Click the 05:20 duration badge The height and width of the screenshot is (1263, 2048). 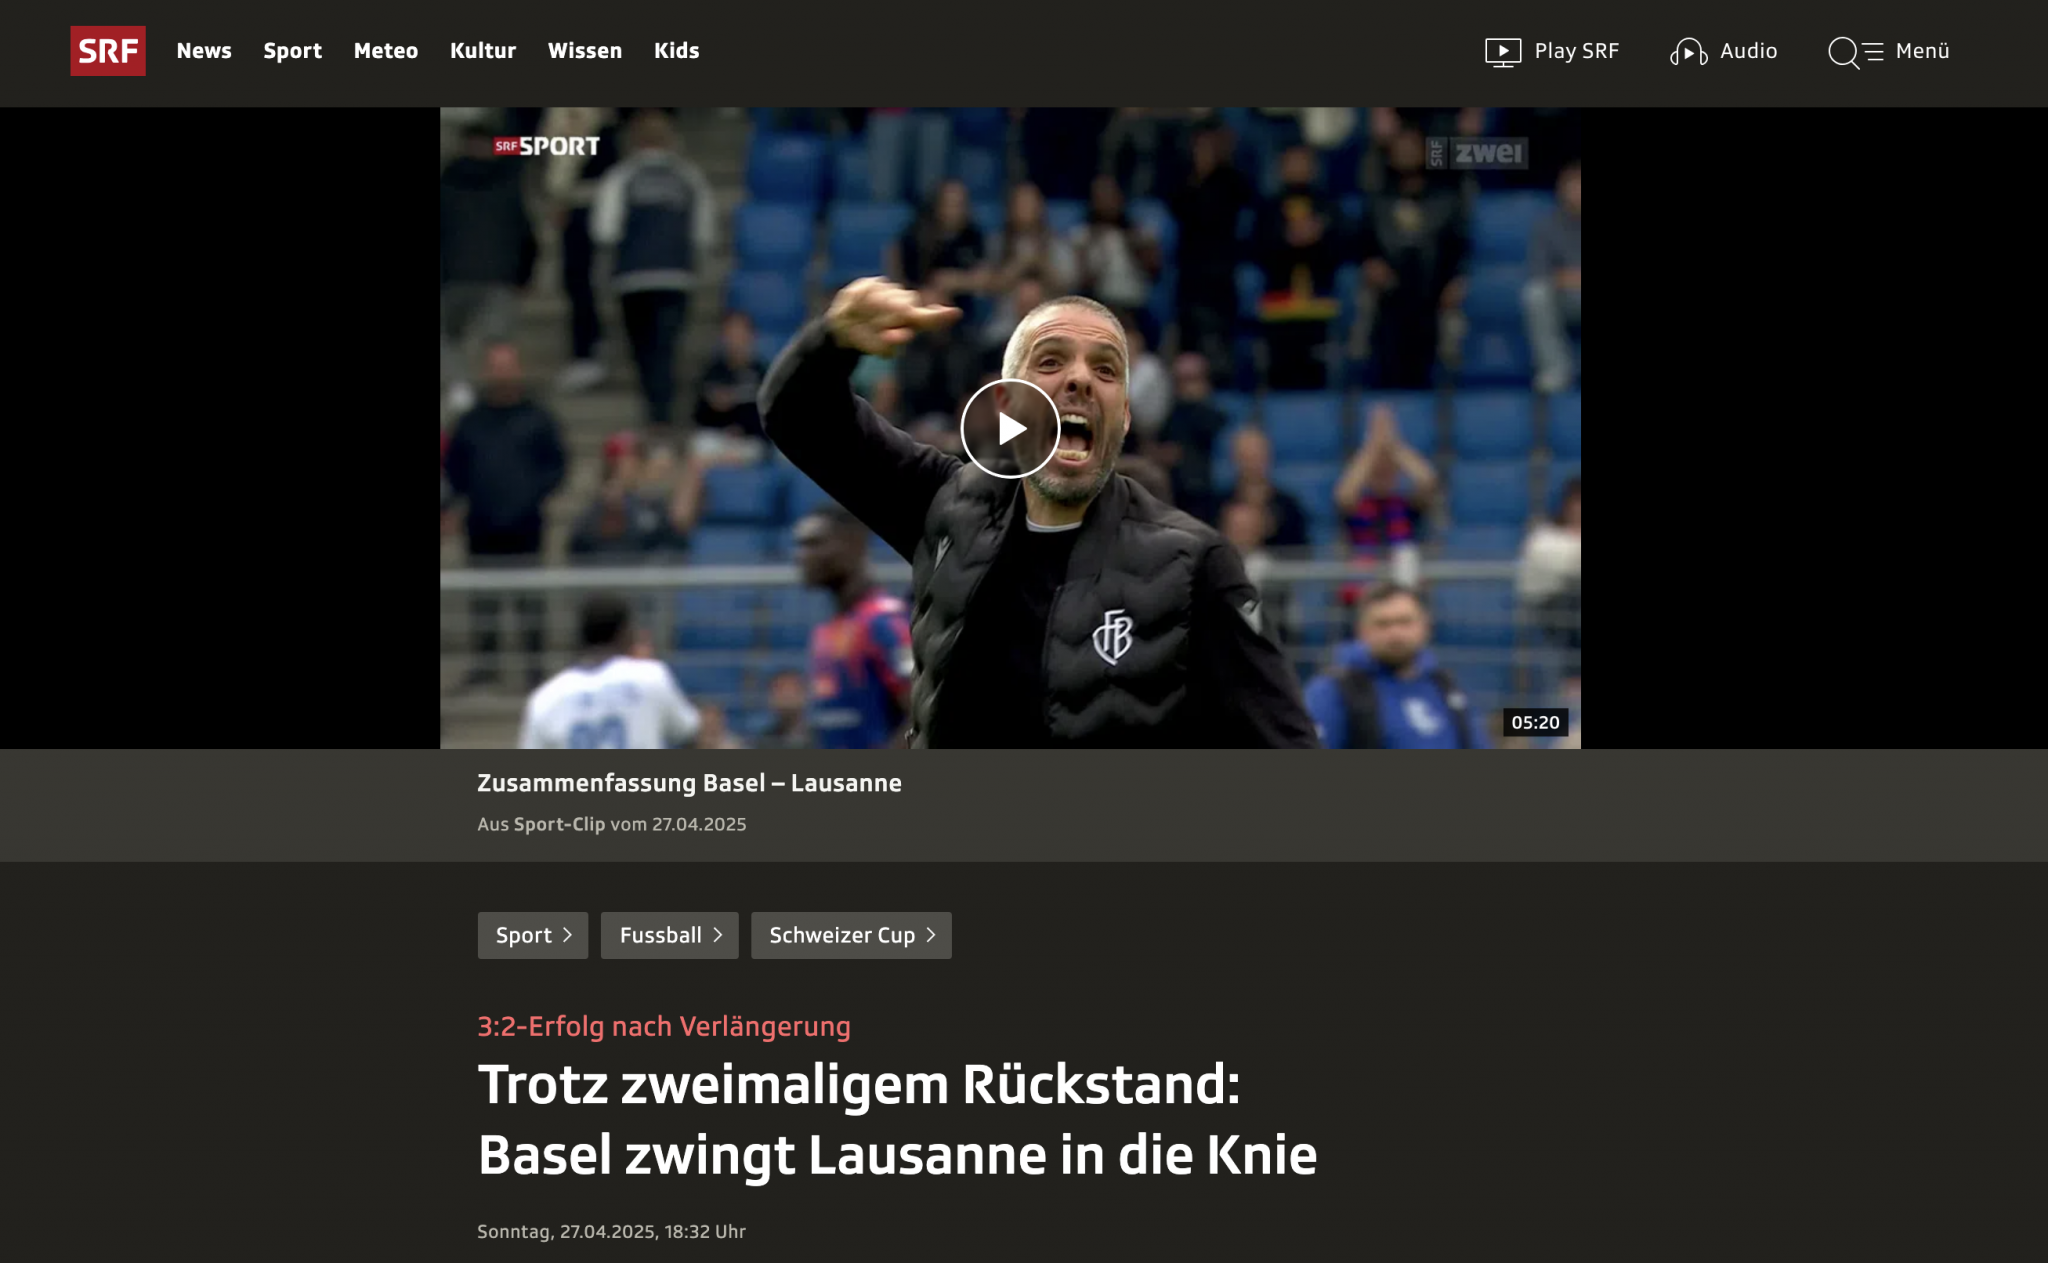pyautogui.click(x=1535, y=722)
